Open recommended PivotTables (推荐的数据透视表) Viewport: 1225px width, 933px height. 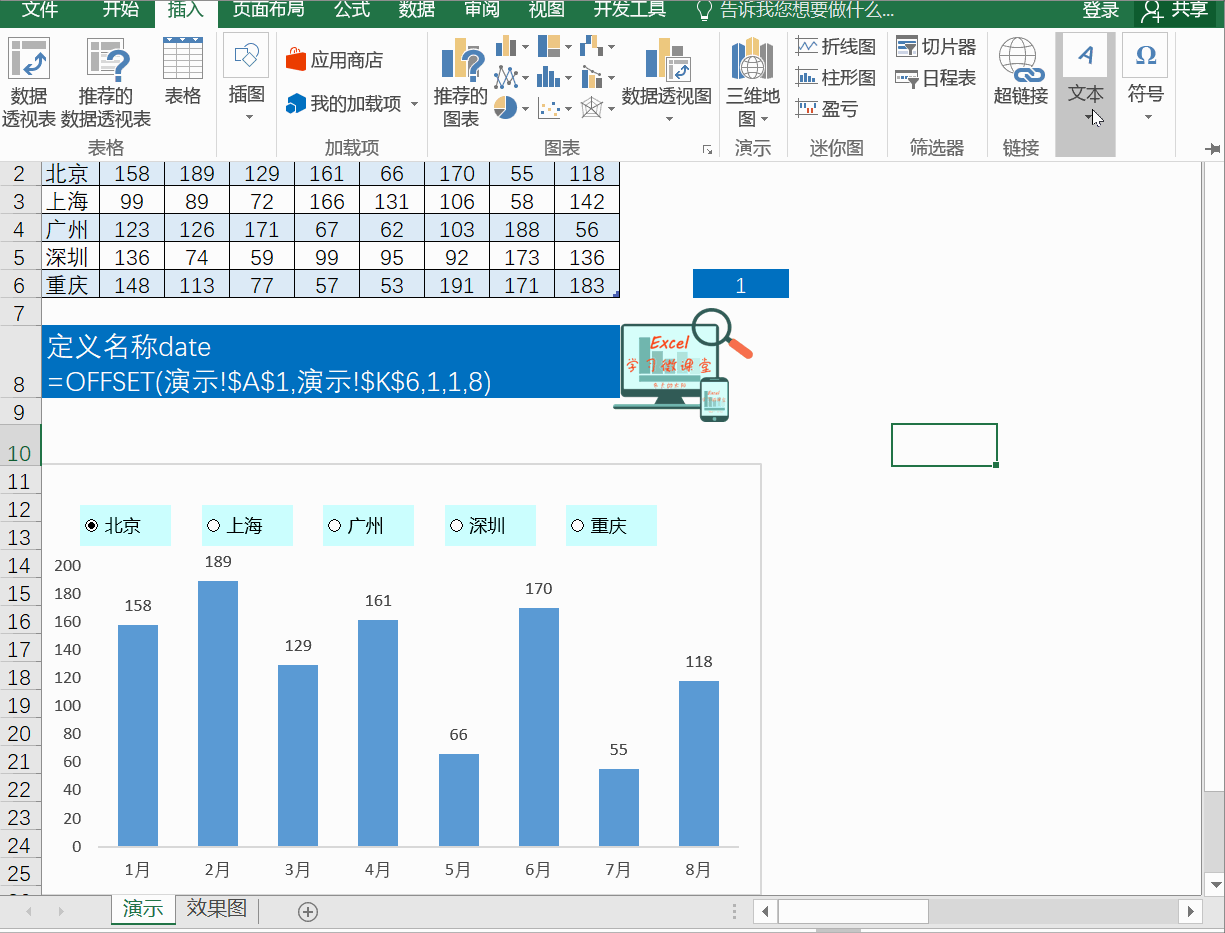(x=105, y=82)
